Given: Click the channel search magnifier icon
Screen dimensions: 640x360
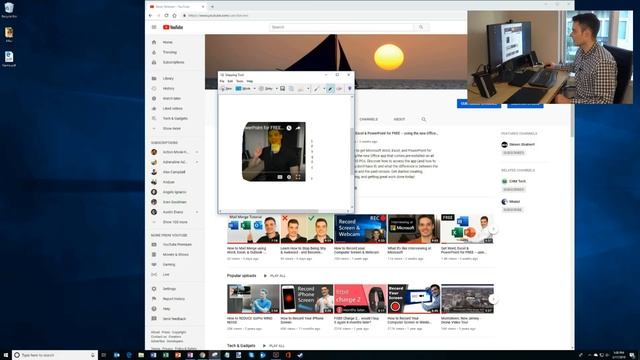Looking at the screenshot, I should tap(424, 119).
